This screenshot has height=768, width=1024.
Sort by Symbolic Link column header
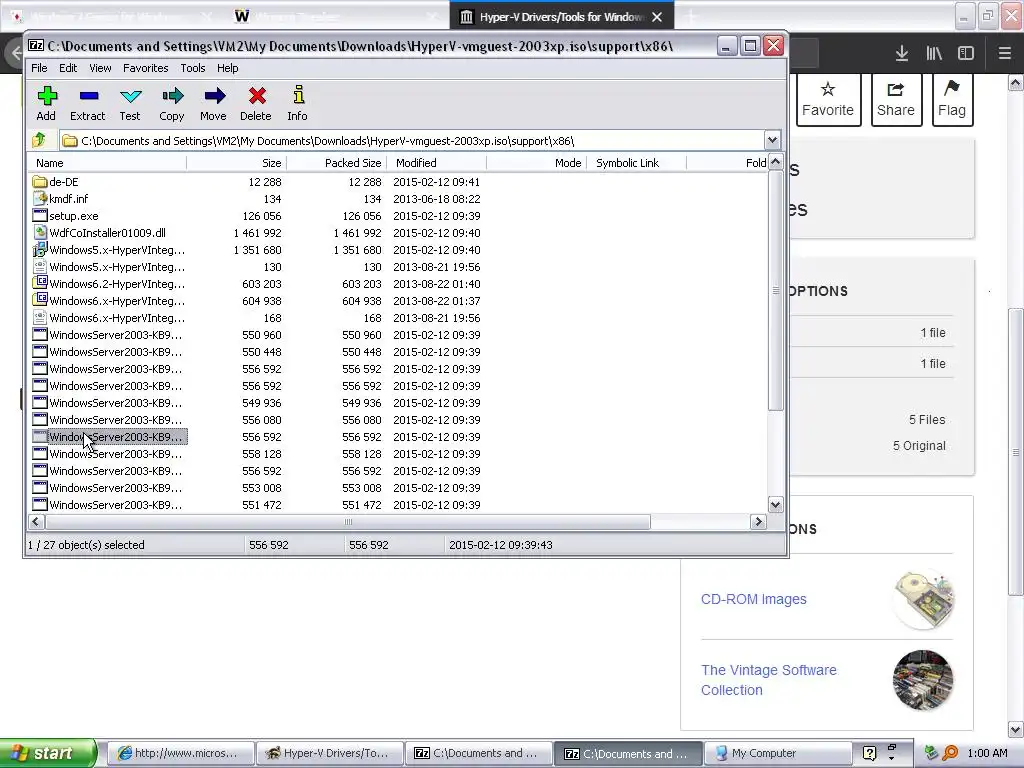[x=636, y=163]
